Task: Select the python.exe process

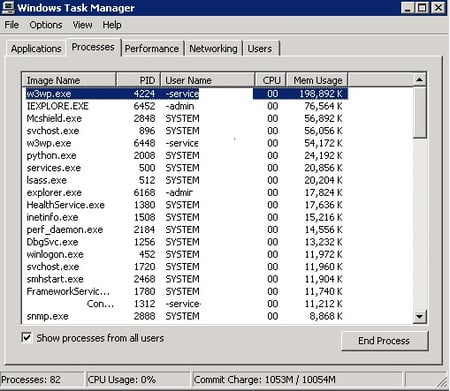Action: pyautogui.click(x=187, y=155)
